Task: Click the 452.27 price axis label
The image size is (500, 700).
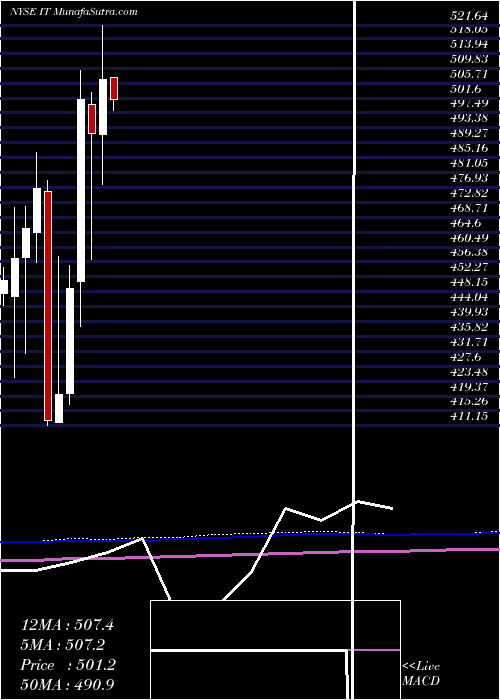Action: pyautogui.click(x=469, y=268)
